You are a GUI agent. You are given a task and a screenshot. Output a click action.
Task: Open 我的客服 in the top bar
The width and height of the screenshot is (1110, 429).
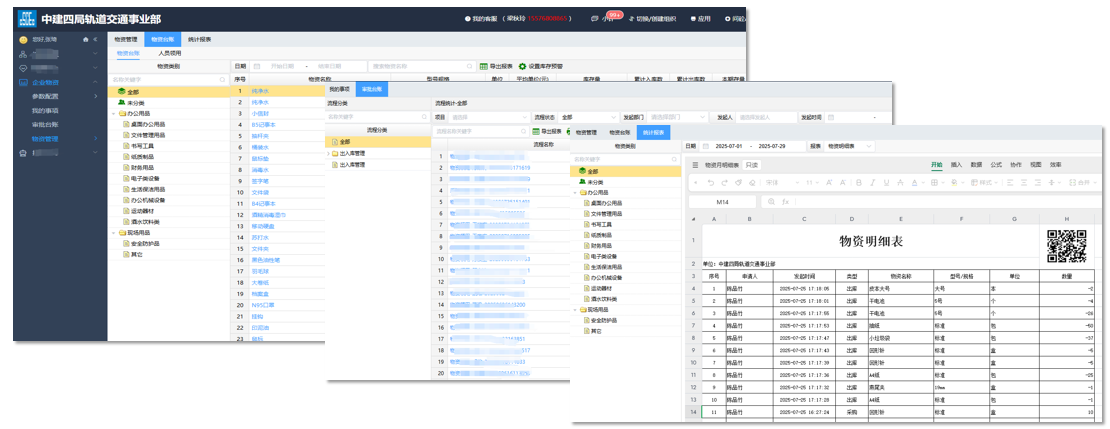[x=481, y=19]
